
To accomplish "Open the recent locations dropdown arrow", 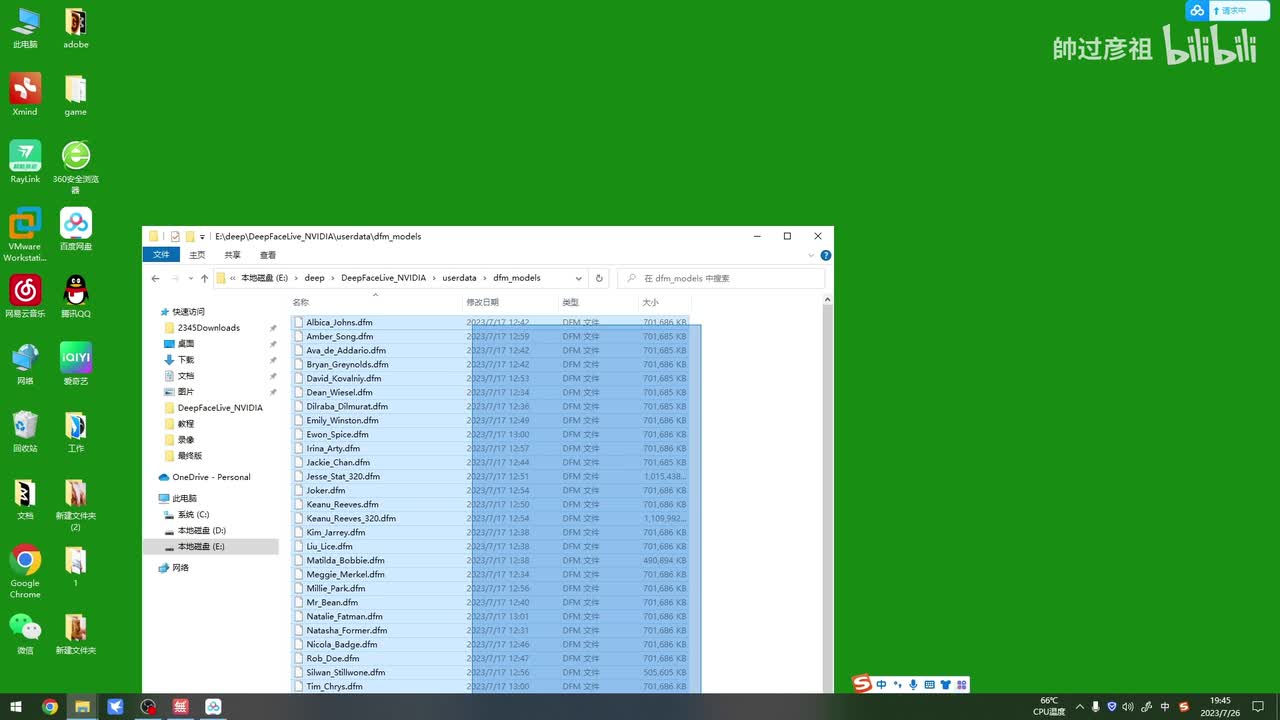I will pyautogui.click(x=189, y=278).
